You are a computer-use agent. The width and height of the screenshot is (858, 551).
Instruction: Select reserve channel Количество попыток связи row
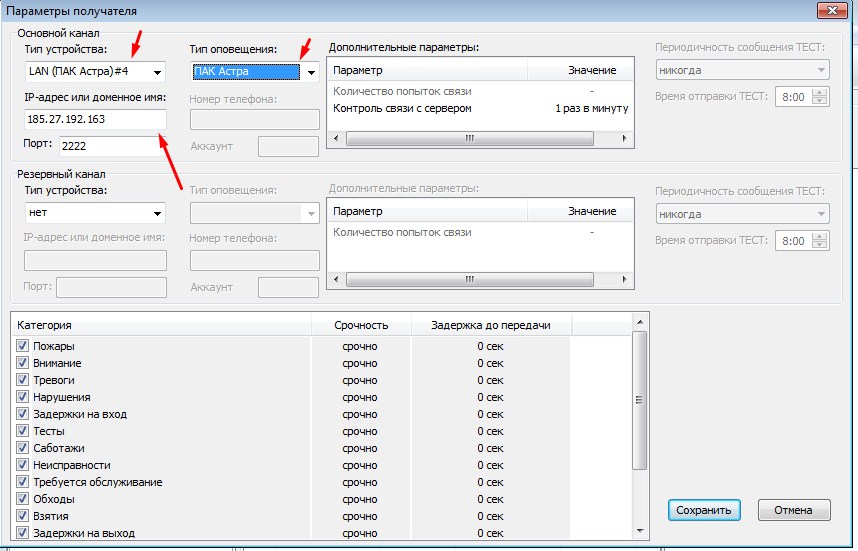coord(480,233)
